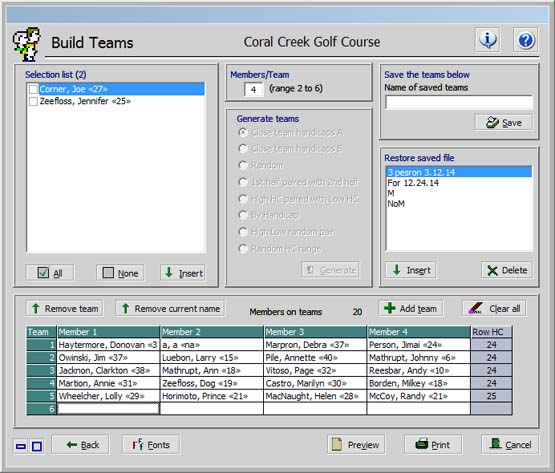Check the Zeefloss, Jennifer checkbox

tap(34, 102)
